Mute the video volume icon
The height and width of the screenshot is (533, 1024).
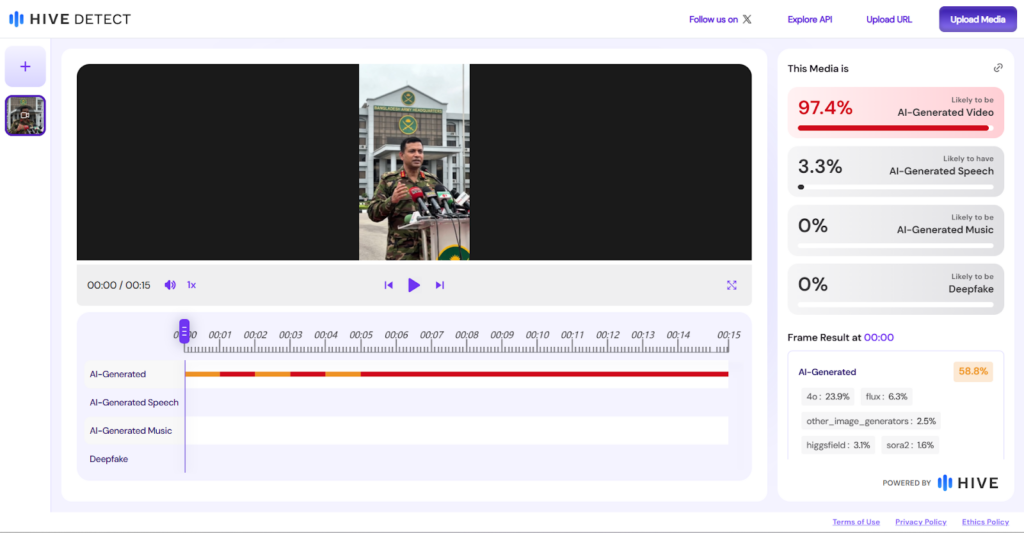[170, 285]
